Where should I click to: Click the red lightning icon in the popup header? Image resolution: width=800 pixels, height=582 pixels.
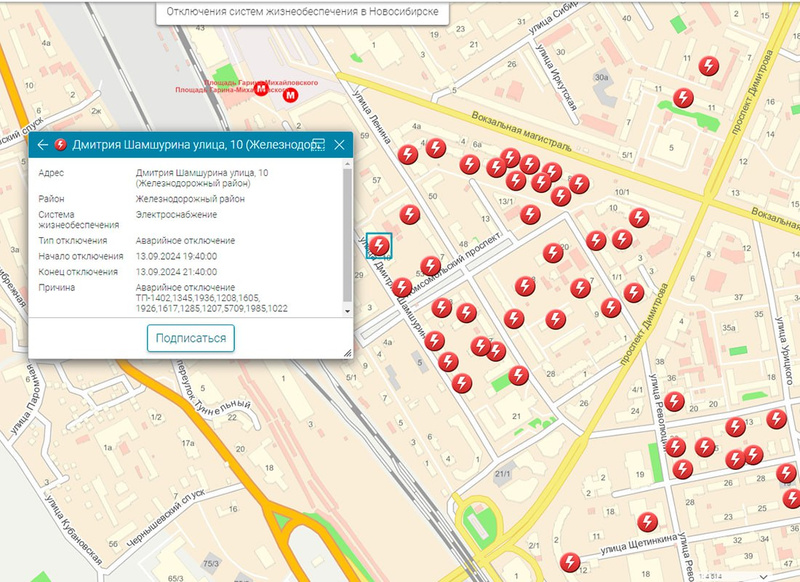click(60, 145)
